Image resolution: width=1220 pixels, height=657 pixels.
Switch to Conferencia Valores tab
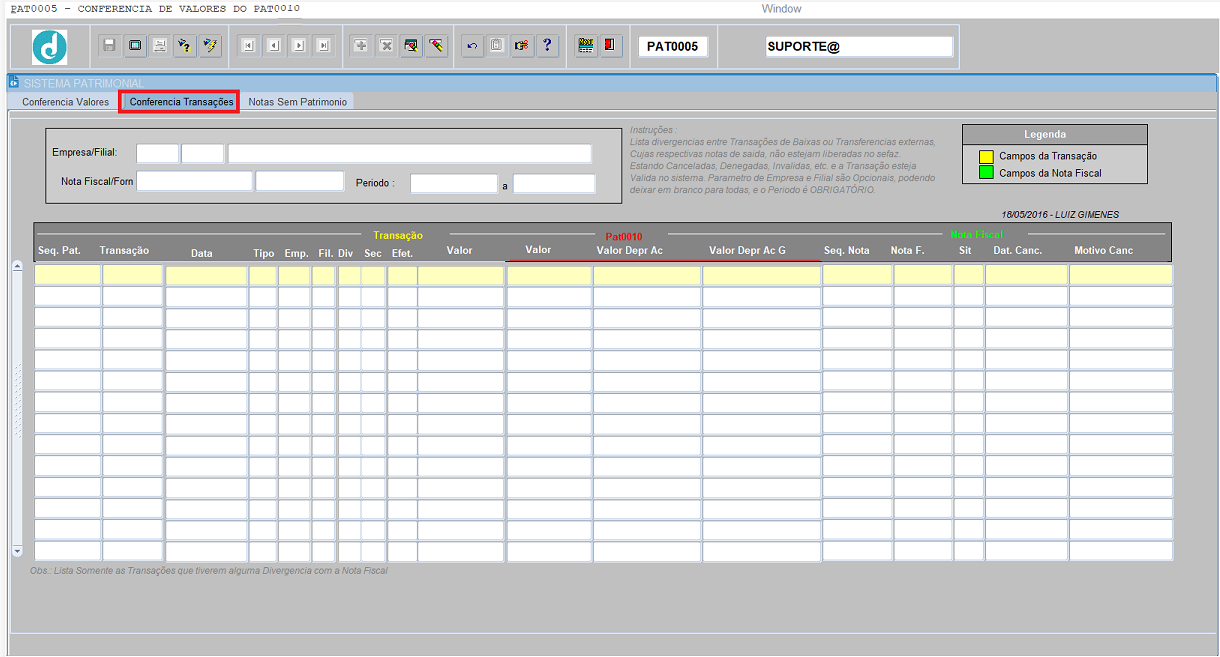[x=65, y=102]
